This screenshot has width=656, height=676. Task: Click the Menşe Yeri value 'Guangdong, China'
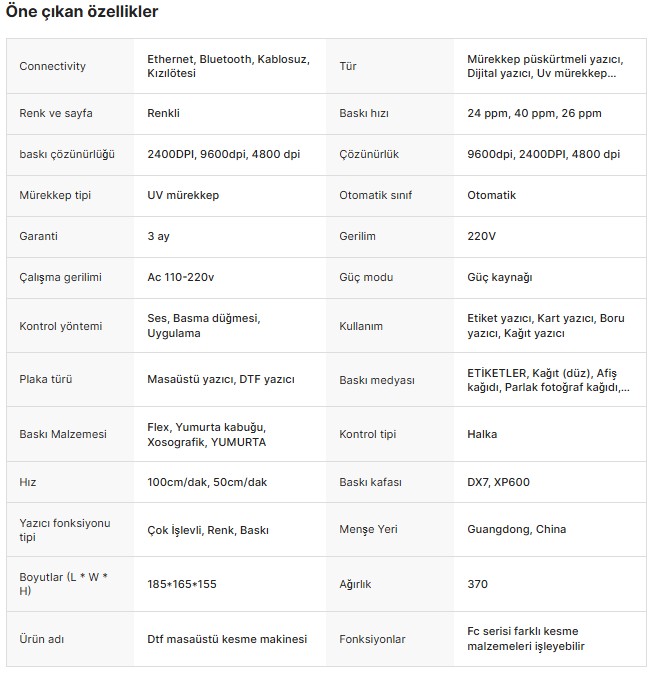[516, 529]
